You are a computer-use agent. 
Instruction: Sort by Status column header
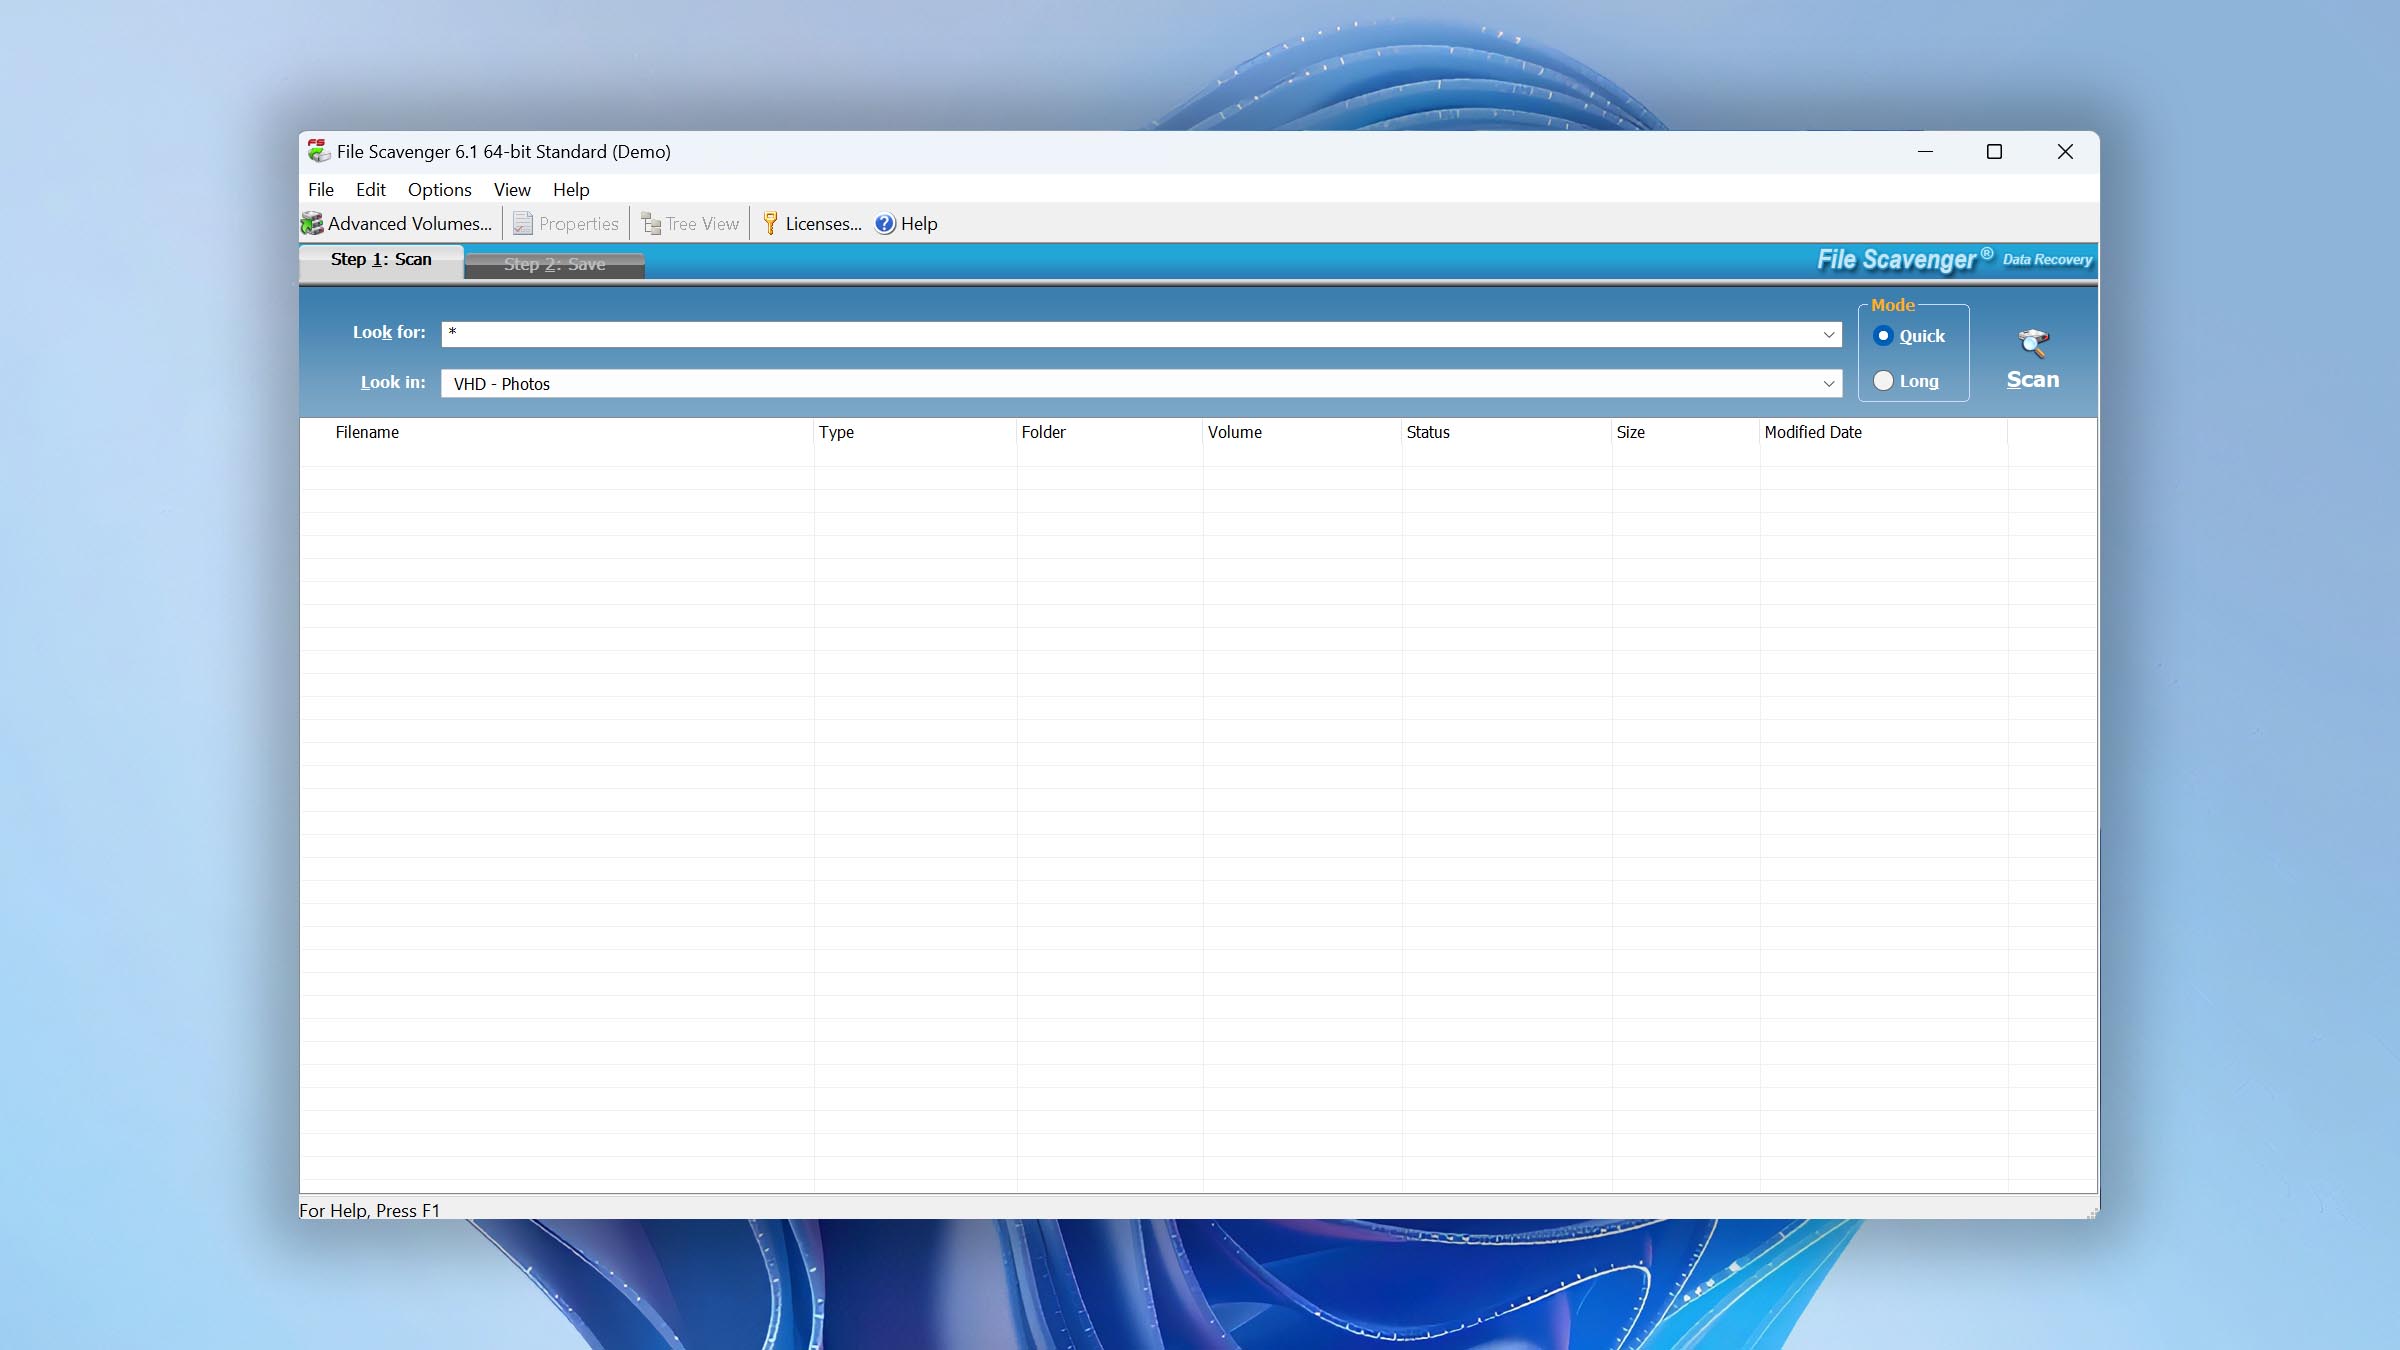pos(1507,432)
